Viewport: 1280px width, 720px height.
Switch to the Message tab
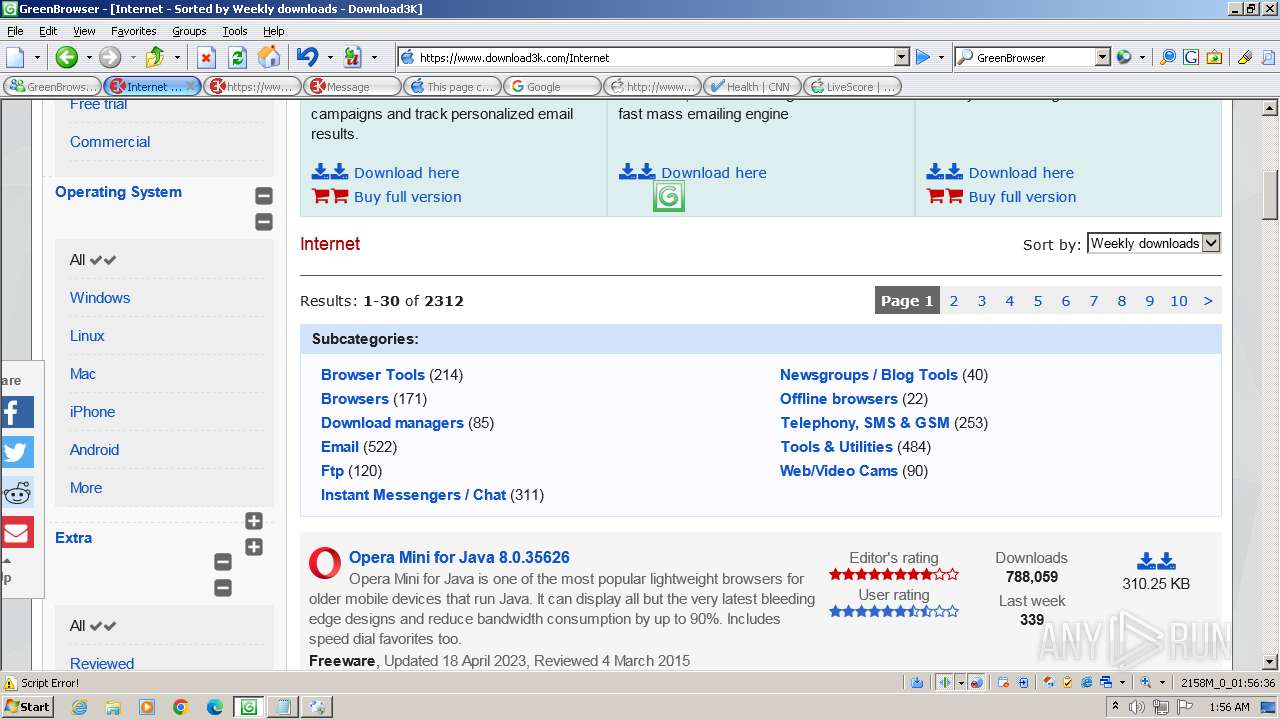tap(351, 86)
